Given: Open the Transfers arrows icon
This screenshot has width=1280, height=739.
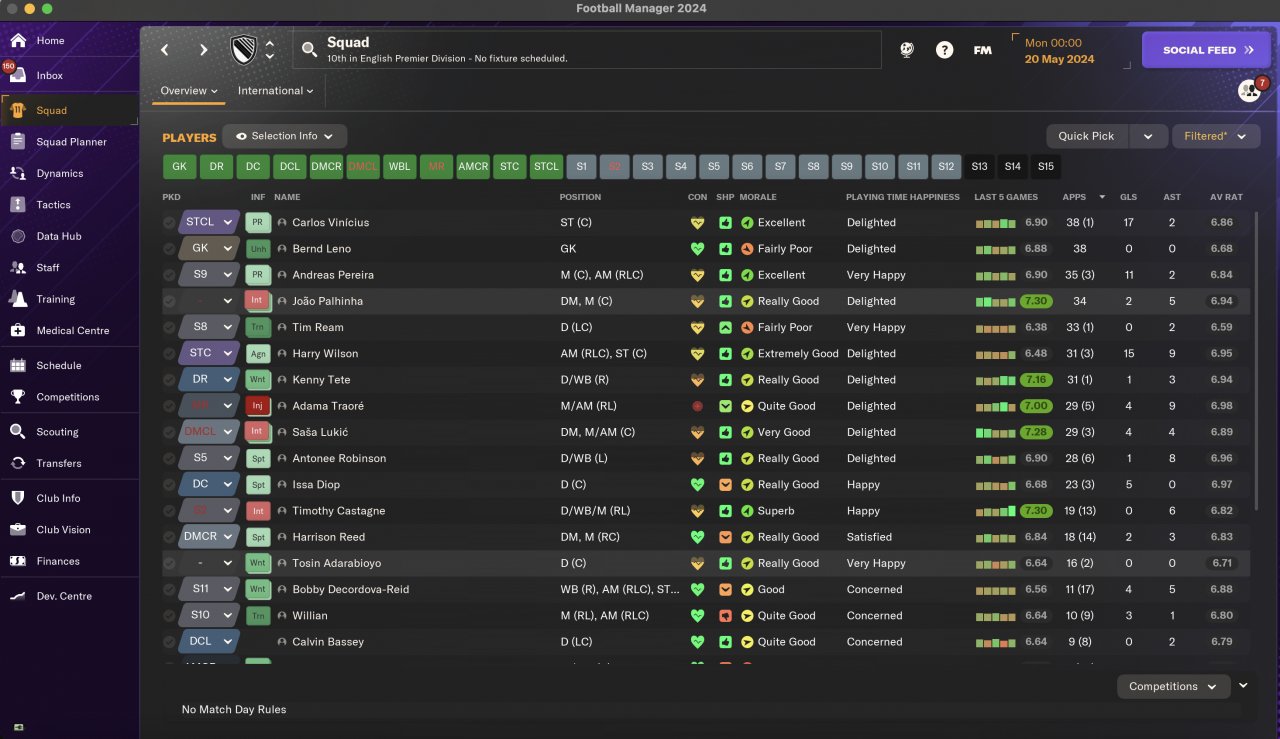Looking at the screenshot, I should pos(18,464).
